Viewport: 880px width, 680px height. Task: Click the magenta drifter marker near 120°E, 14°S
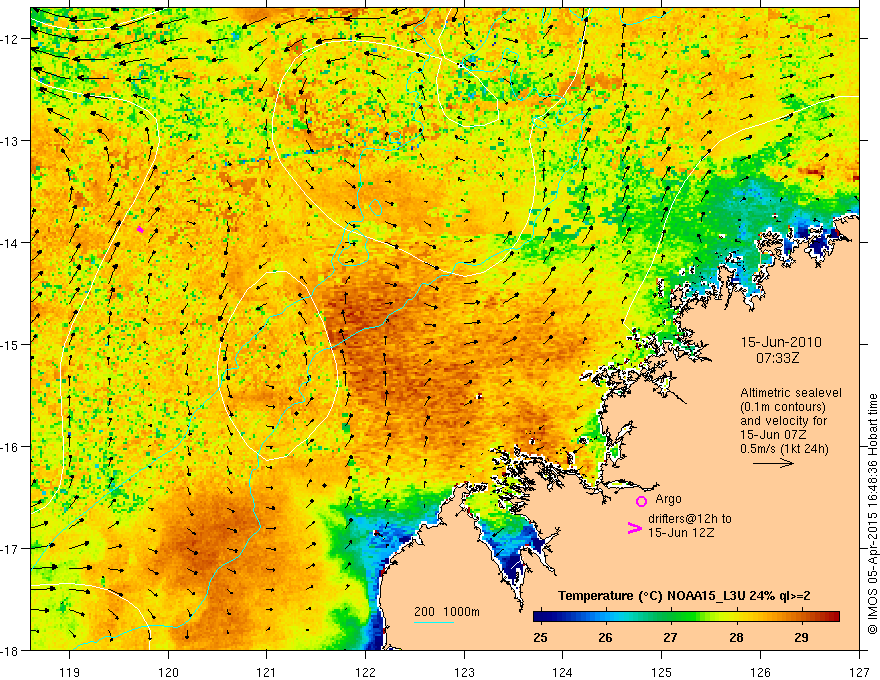click(x=140, y=229)
